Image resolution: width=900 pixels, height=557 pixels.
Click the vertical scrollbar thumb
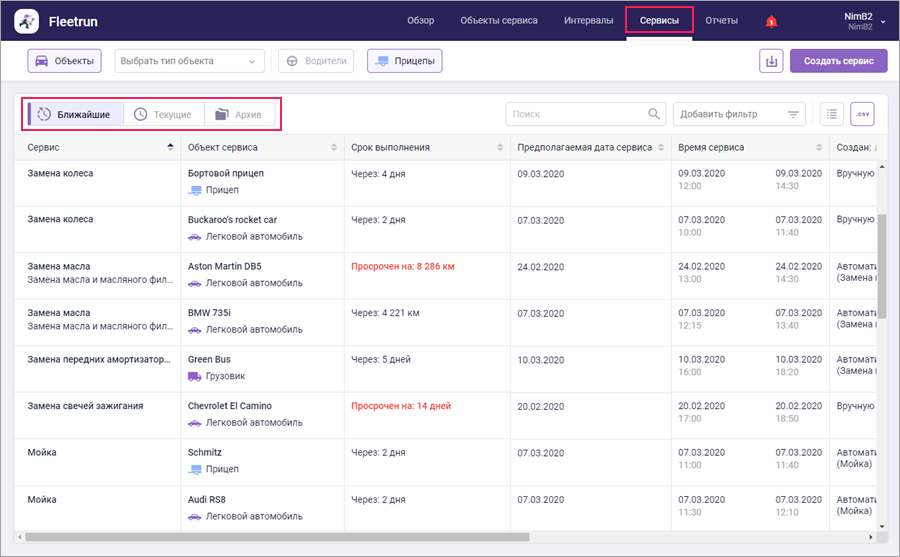click(882, 265)
